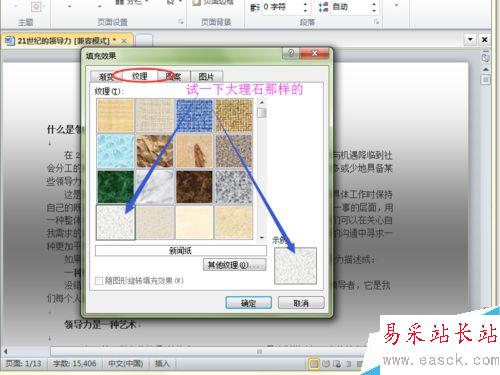Toggle 随图形旋转填充效果 checkbox
This screenshot has height=375, width=500.
coord(99,281)
